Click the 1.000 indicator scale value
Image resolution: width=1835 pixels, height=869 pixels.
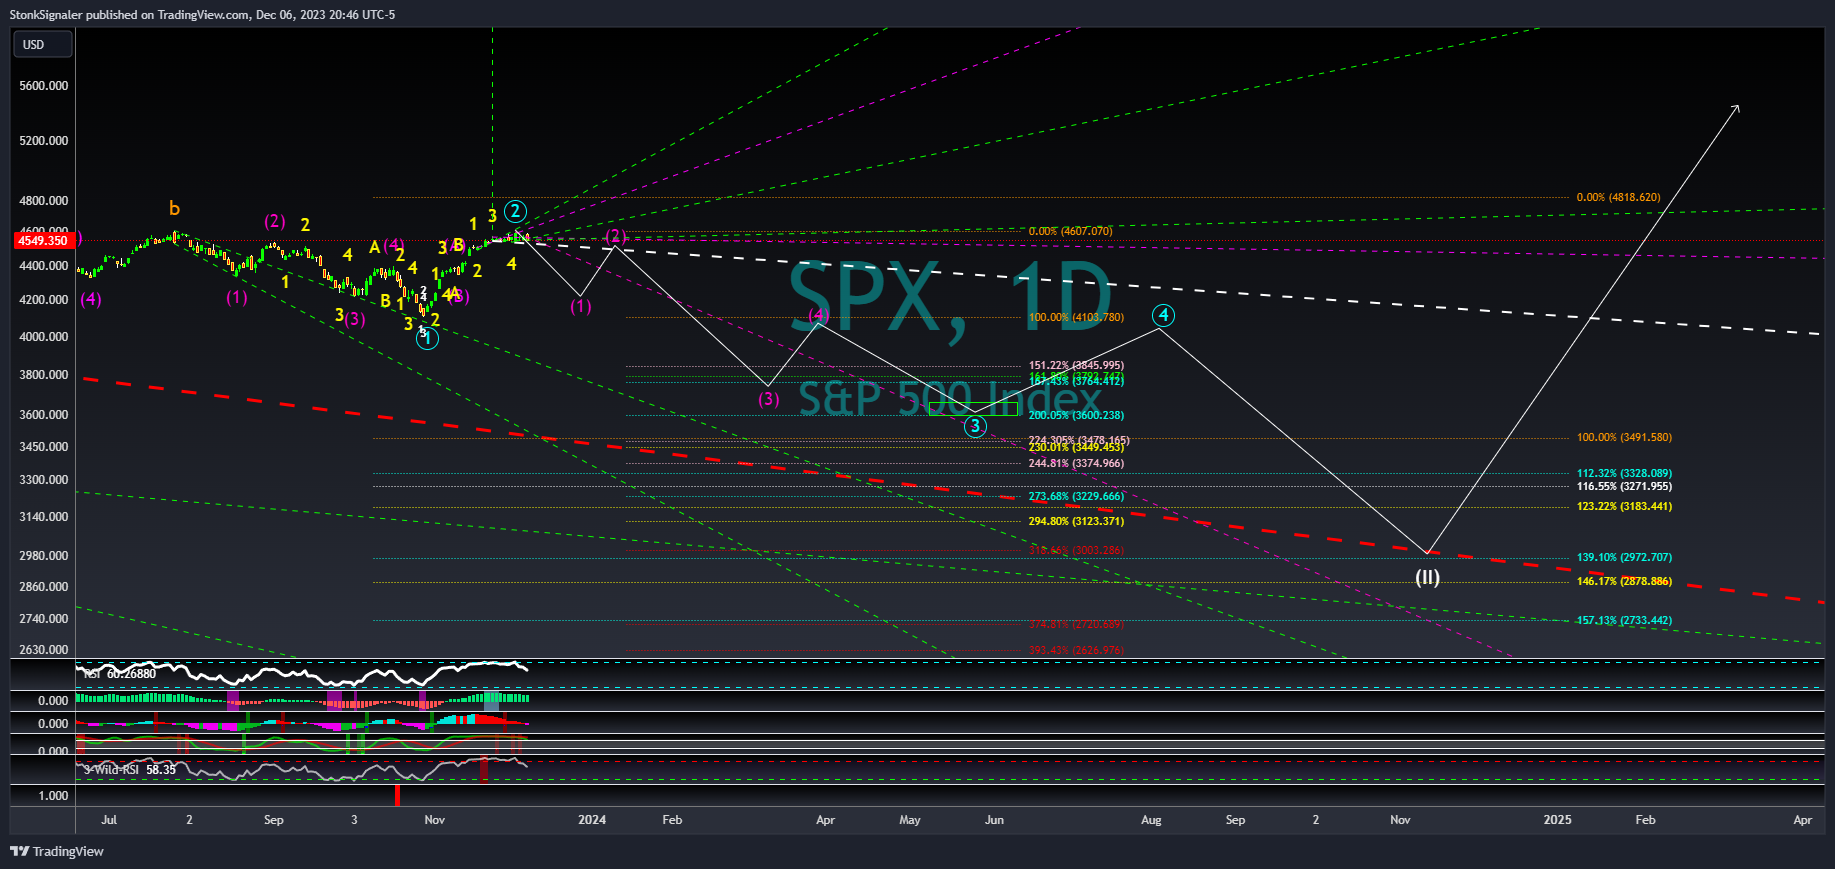point(53,796)
